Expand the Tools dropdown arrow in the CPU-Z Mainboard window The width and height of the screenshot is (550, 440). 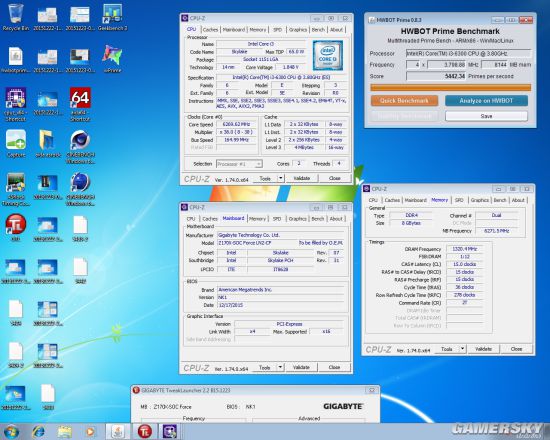click(x=280, y=367)
